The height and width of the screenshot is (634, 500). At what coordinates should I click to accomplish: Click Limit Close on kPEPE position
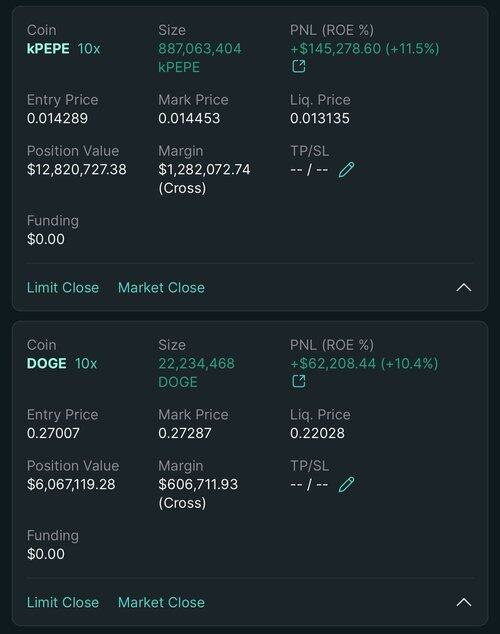click(63, 287)
